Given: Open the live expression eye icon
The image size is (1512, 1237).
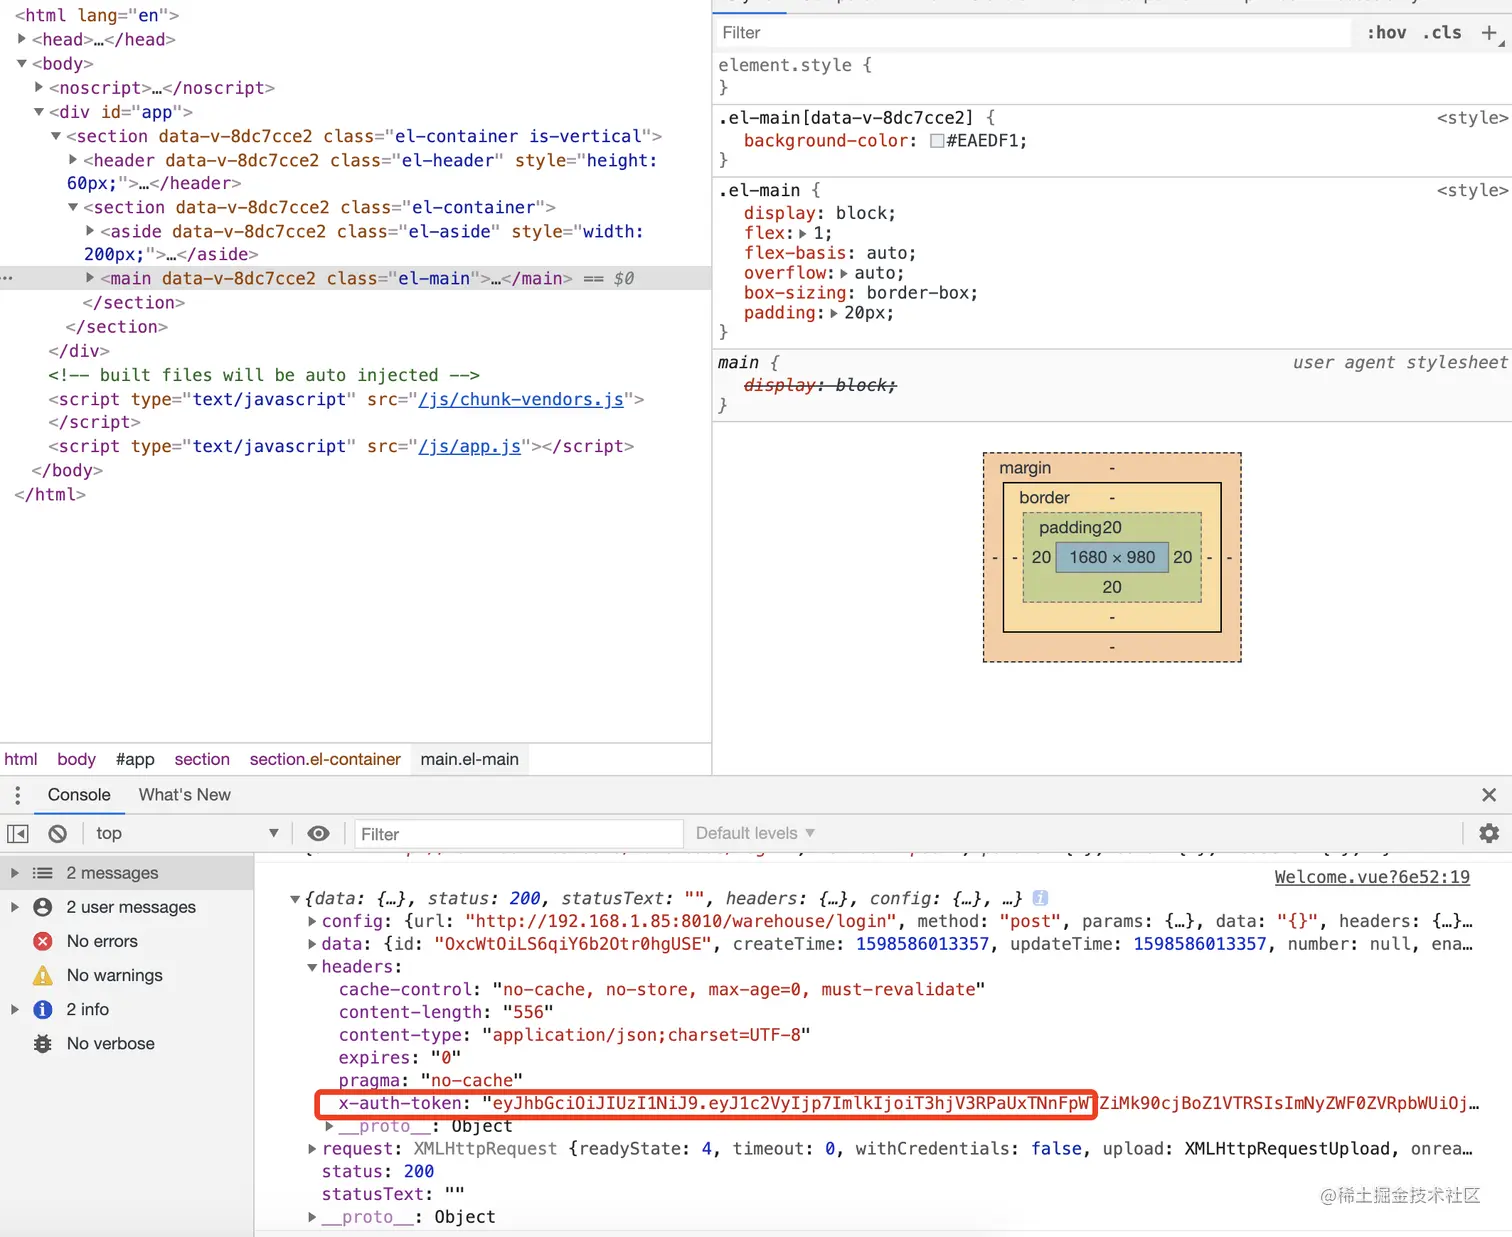Looking at the screenshot, I should tap(318, 834).
